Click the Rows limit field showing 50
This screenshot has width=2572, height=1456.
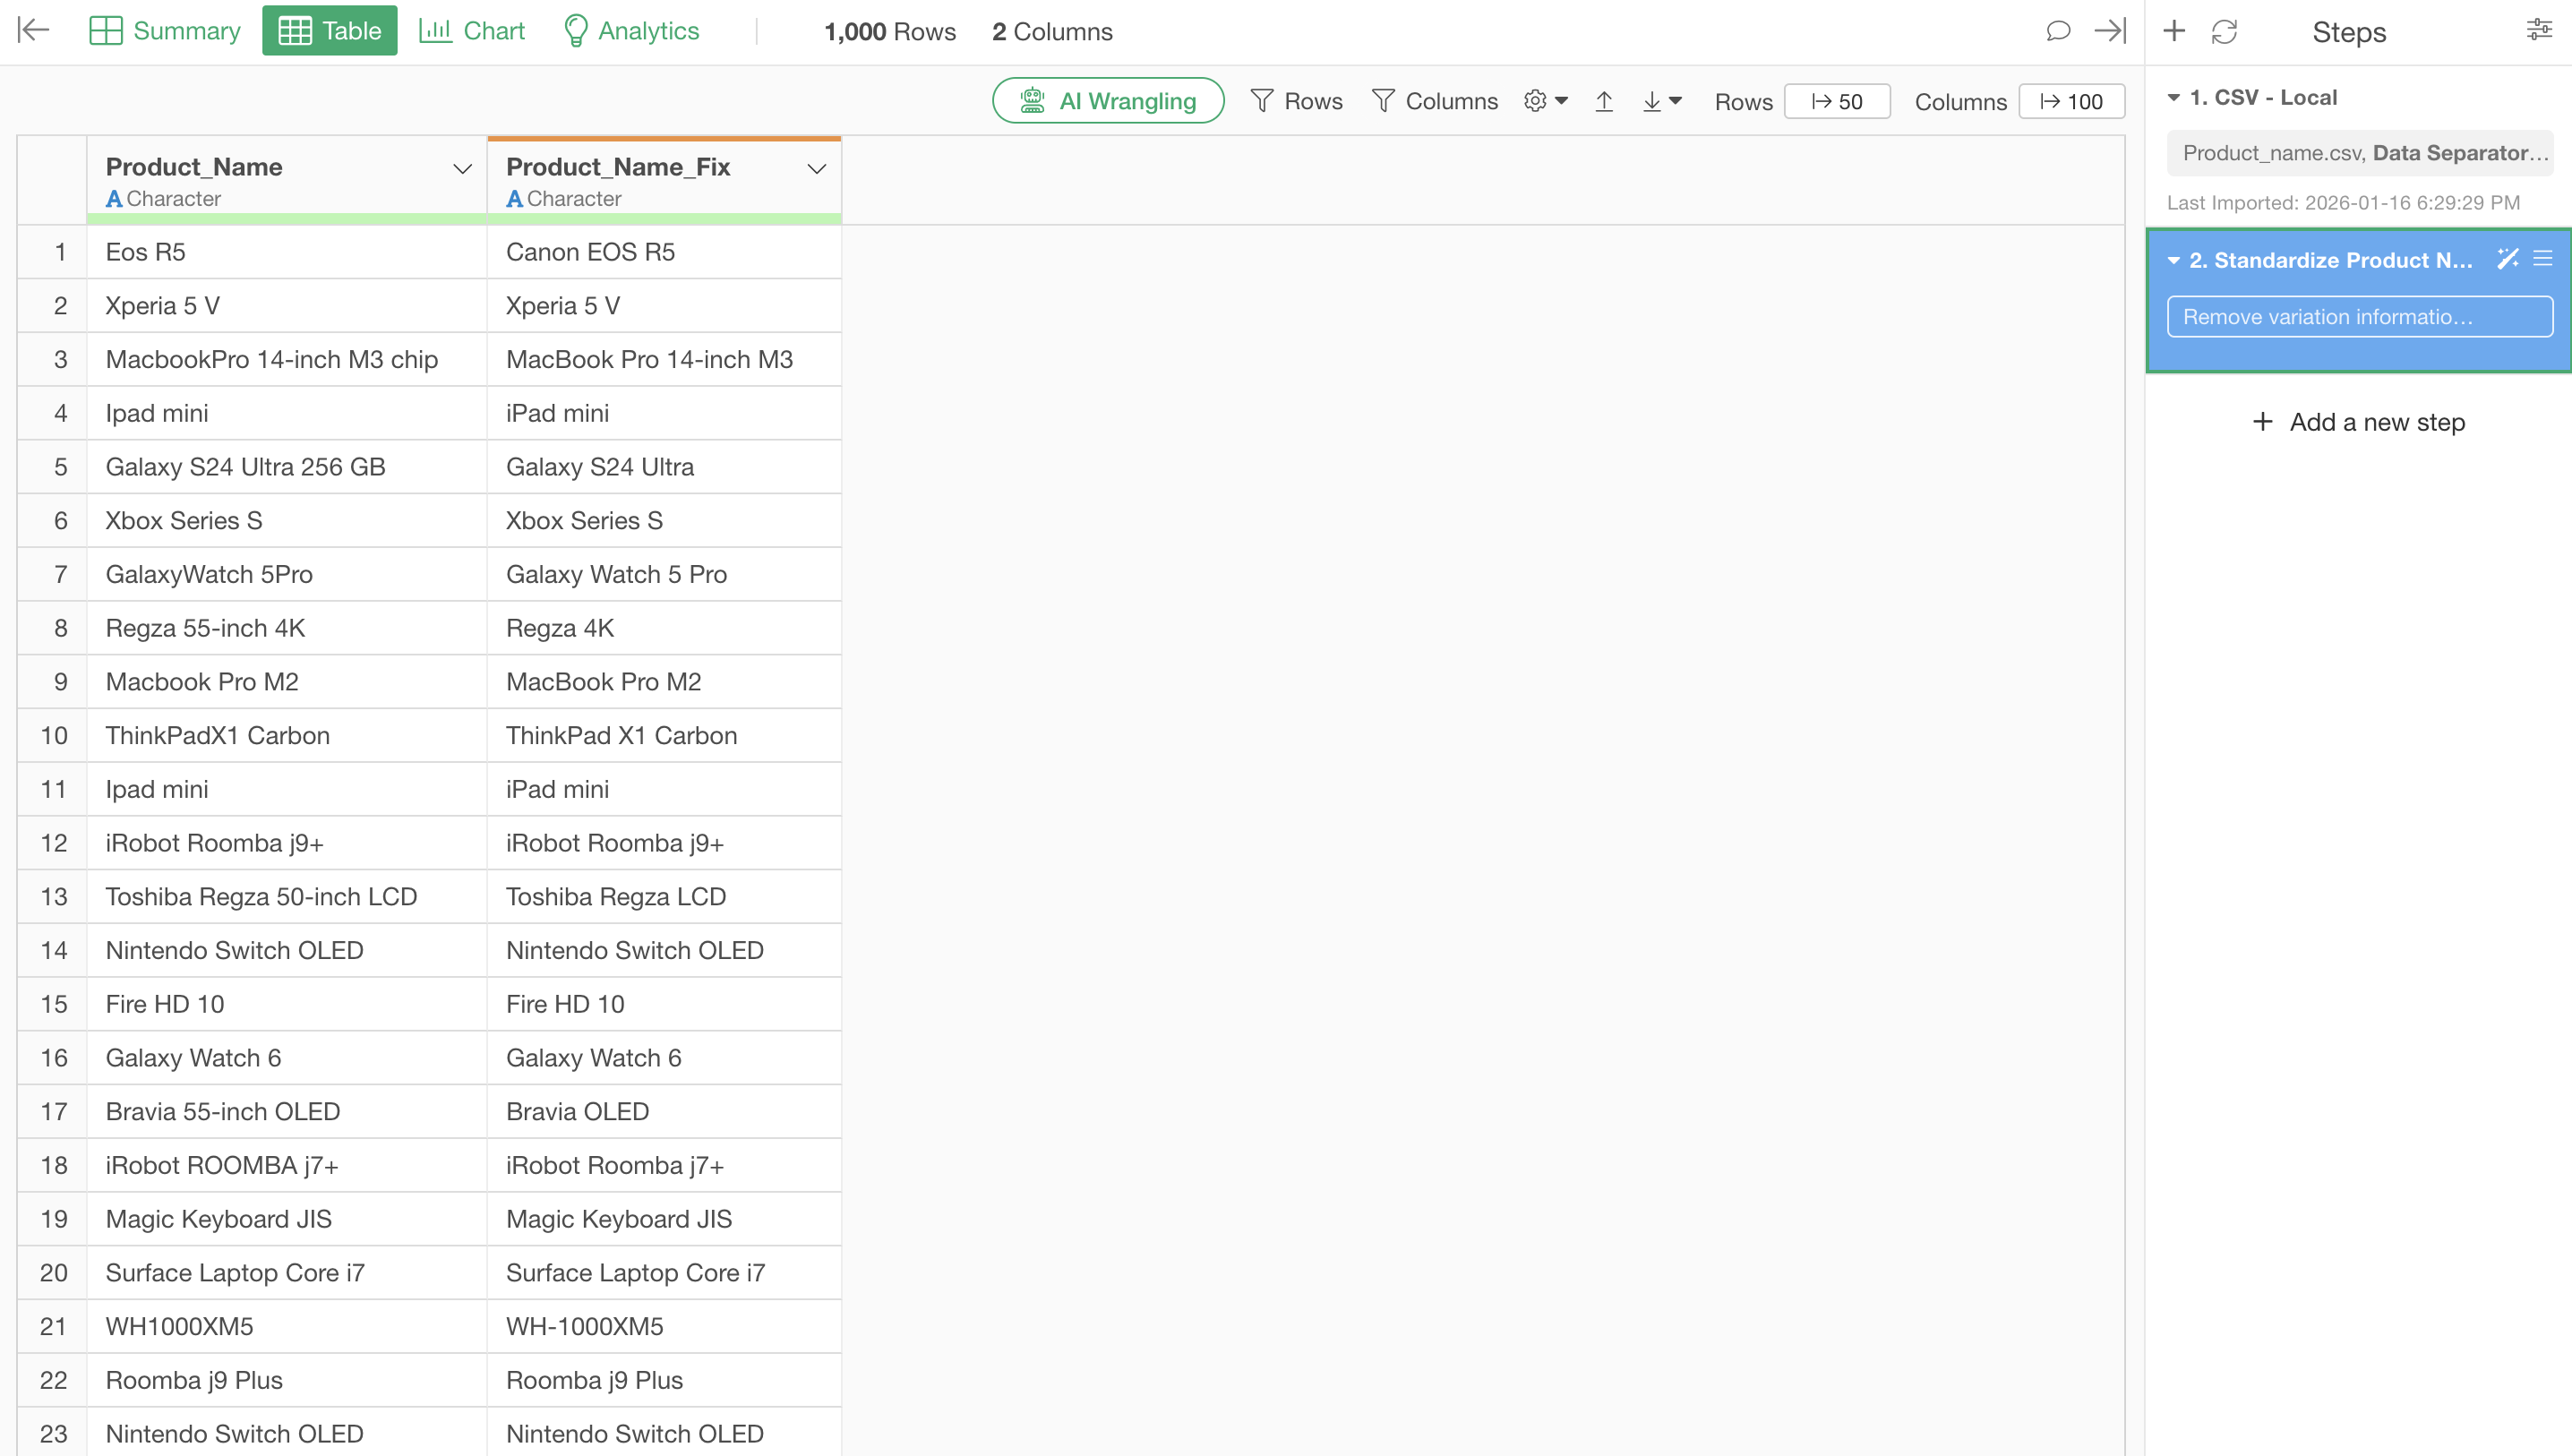click(x=1837, y=102)
